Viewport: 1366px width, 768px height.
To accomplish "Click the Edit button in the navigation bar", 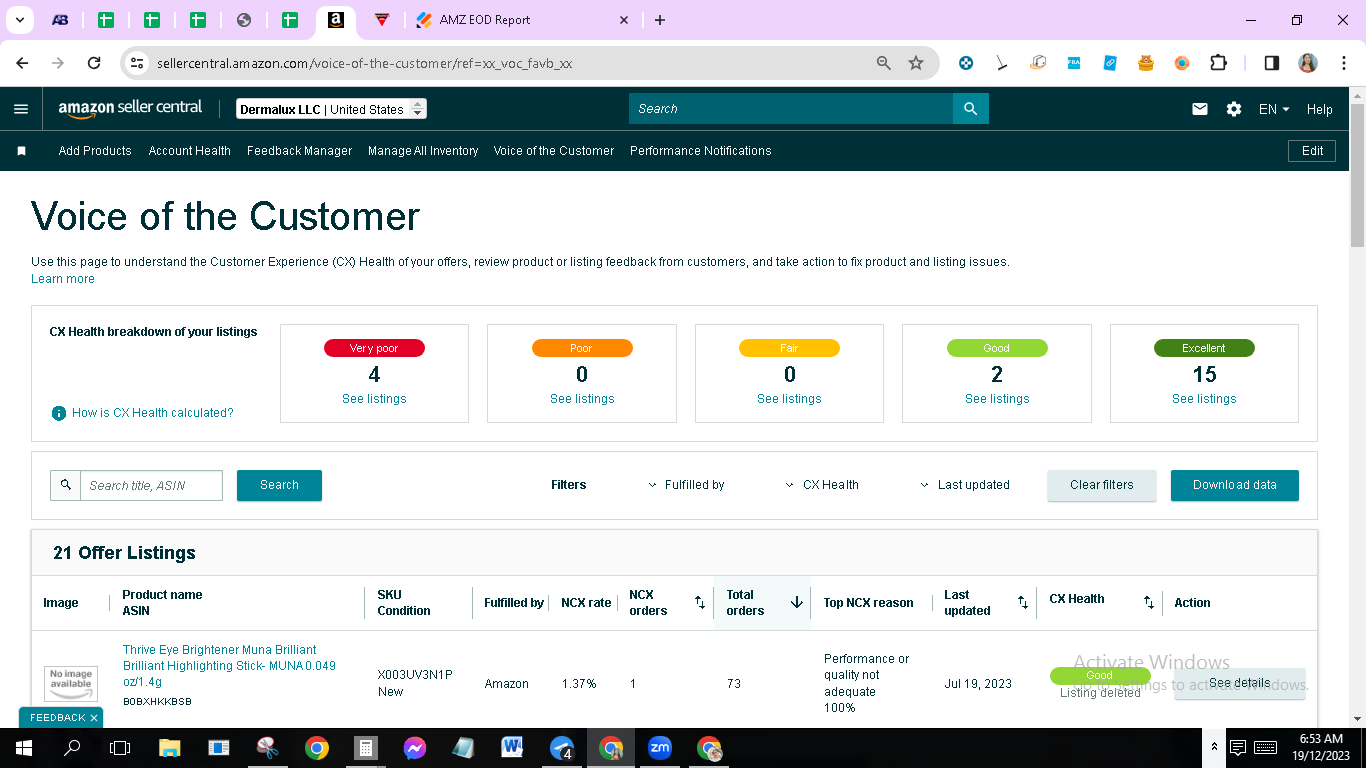I will pos(1312,151).
